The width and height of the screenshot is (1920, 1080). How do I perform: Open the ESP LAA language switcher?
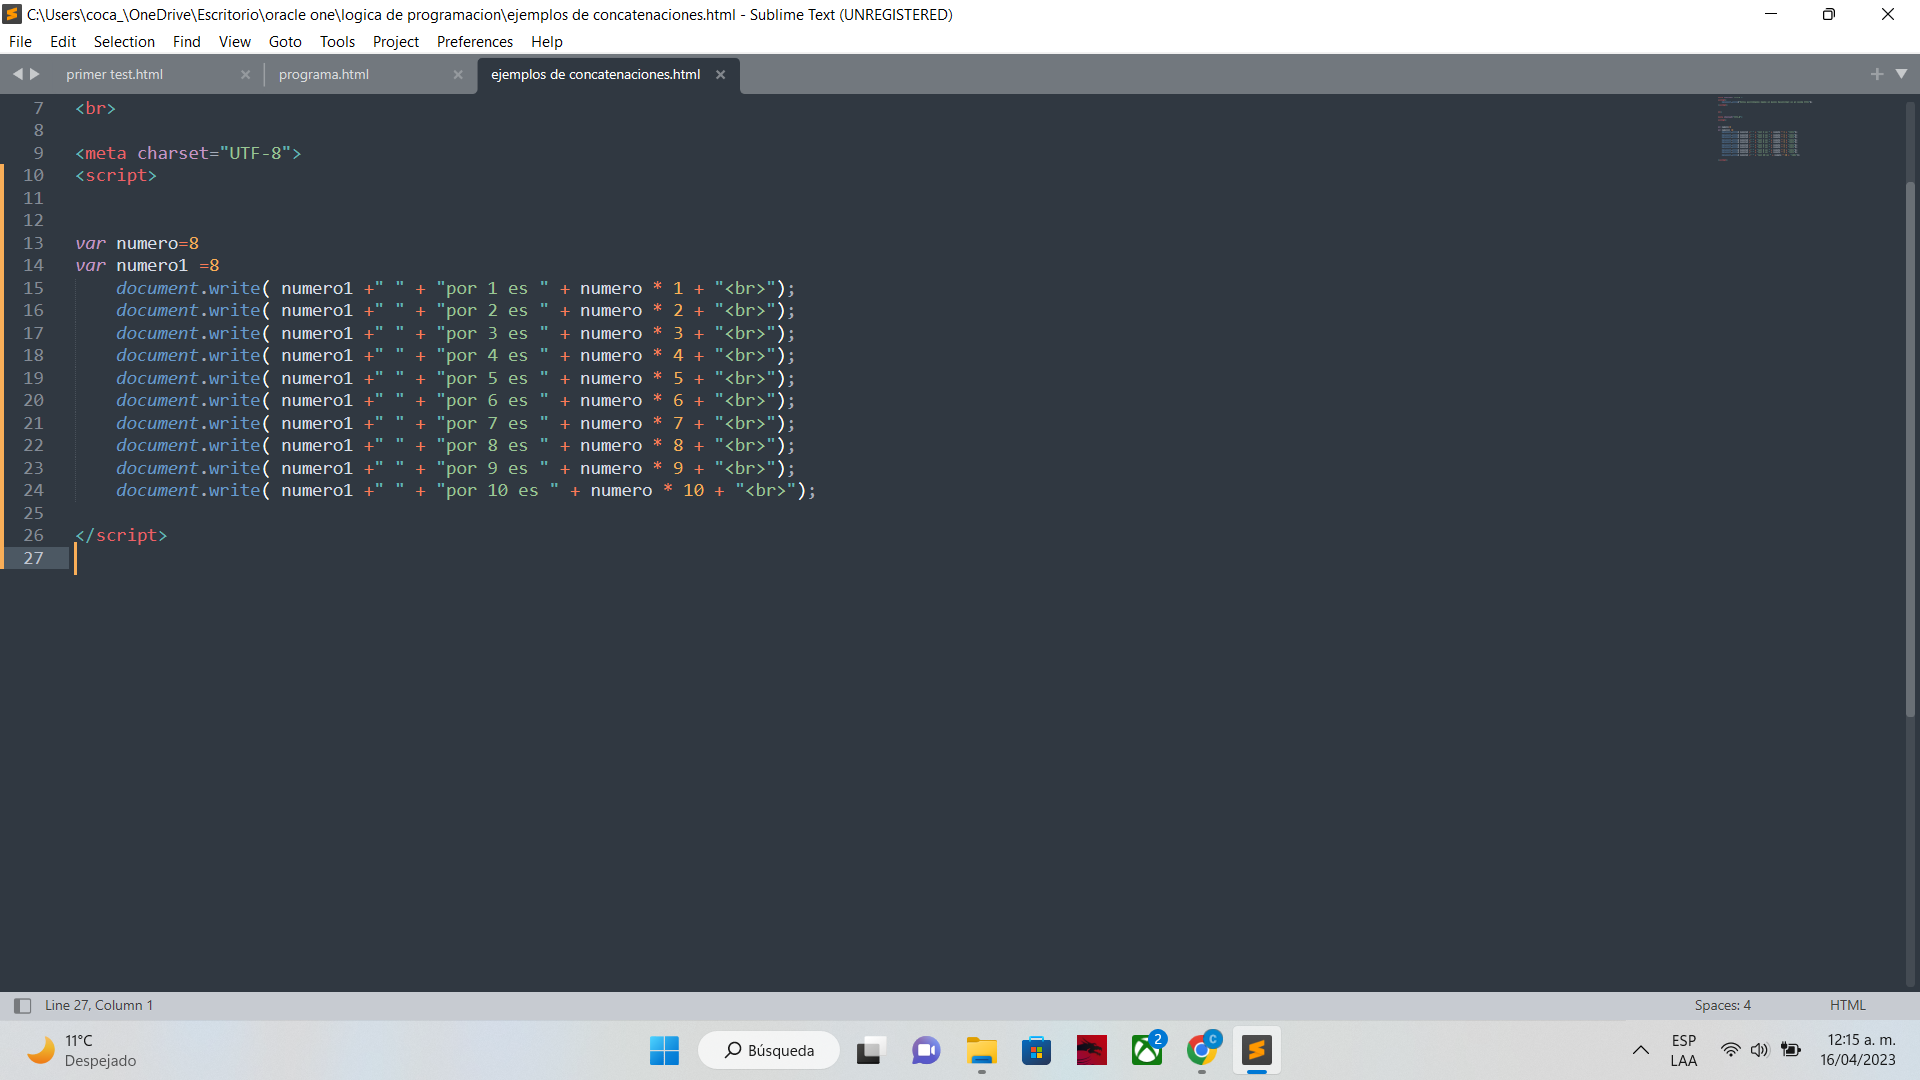click(1684, 1050)
